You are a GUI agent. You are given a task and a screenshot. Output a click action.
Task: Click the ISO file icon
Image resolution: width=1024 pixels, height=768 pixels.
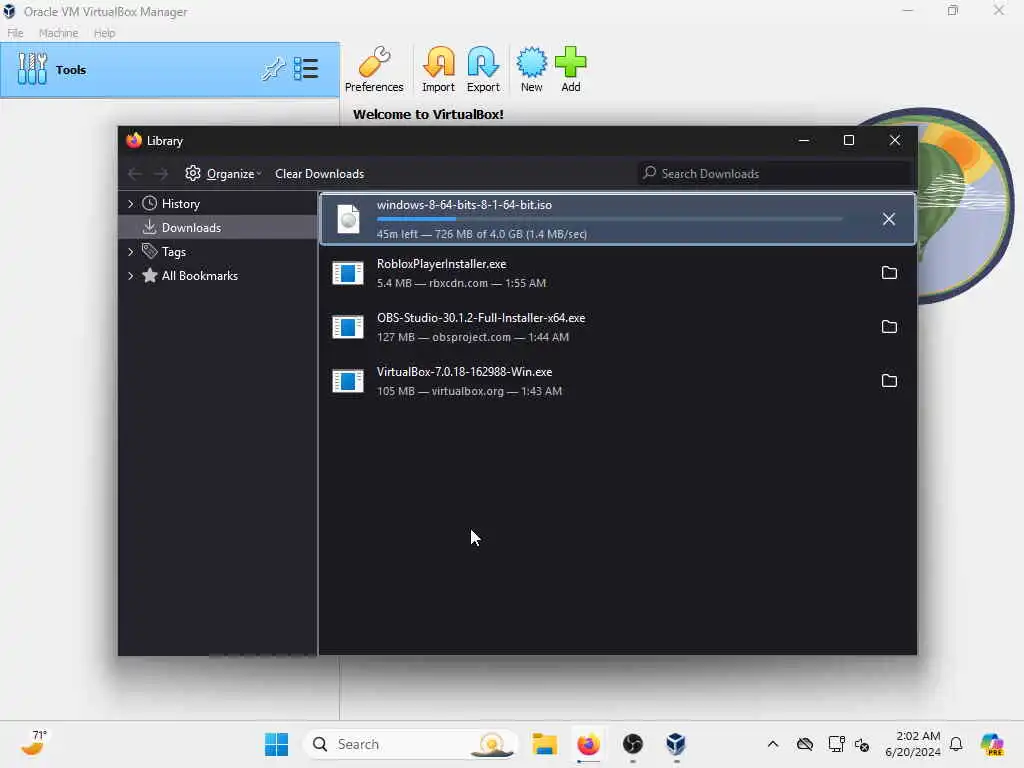point(348,219)
